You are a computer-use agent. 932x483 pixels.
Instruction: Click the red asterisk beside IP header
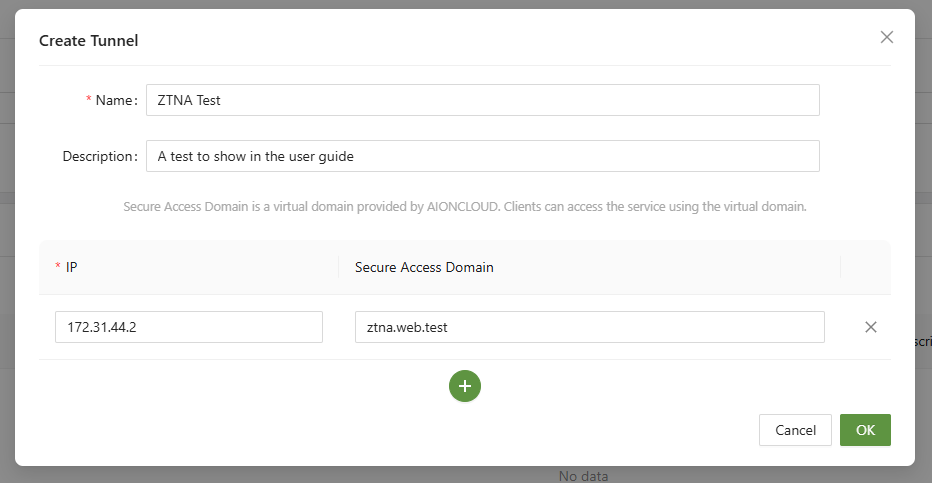(57, 268)
